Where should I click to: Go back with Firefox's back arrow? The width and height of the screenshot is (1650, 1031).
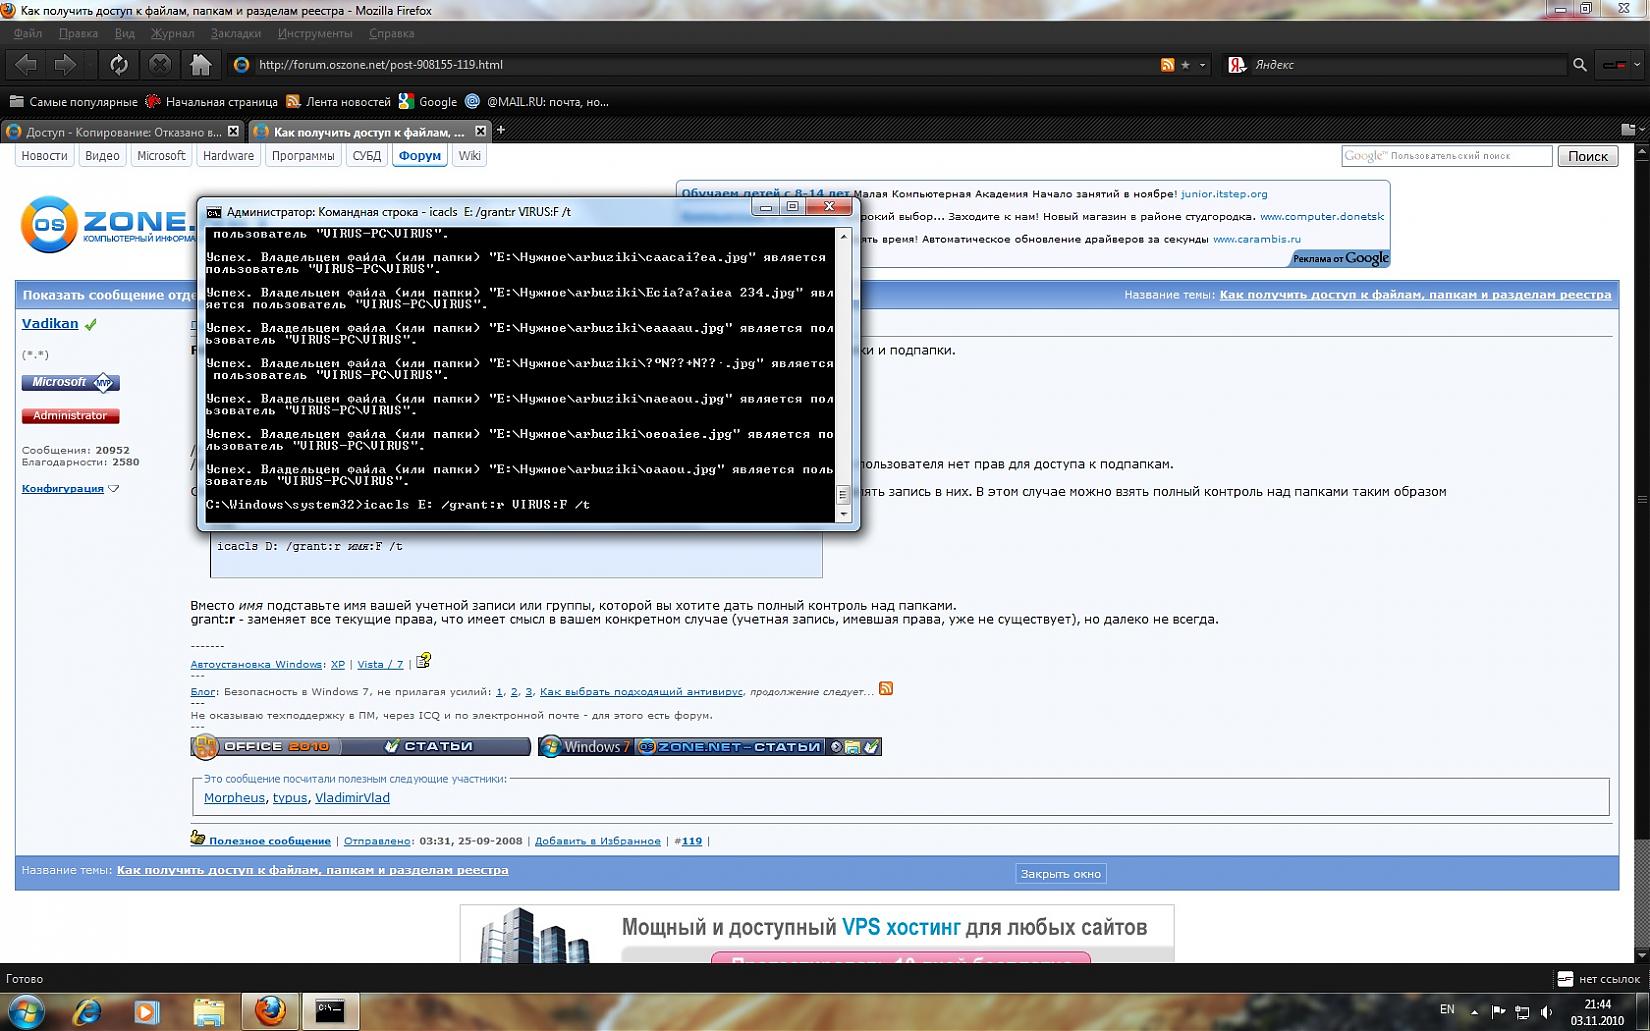pos(26,65)
